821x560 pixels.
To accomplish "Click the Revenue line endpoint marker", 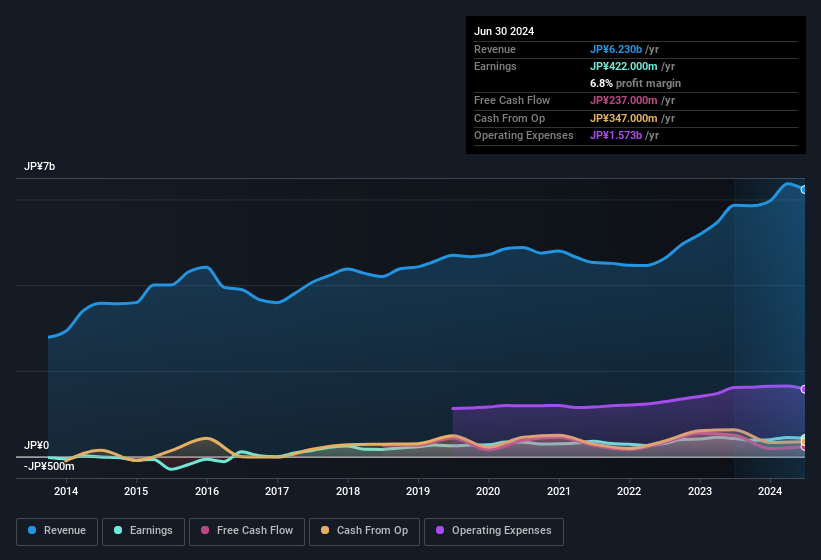I will click(x=804, y=189).
